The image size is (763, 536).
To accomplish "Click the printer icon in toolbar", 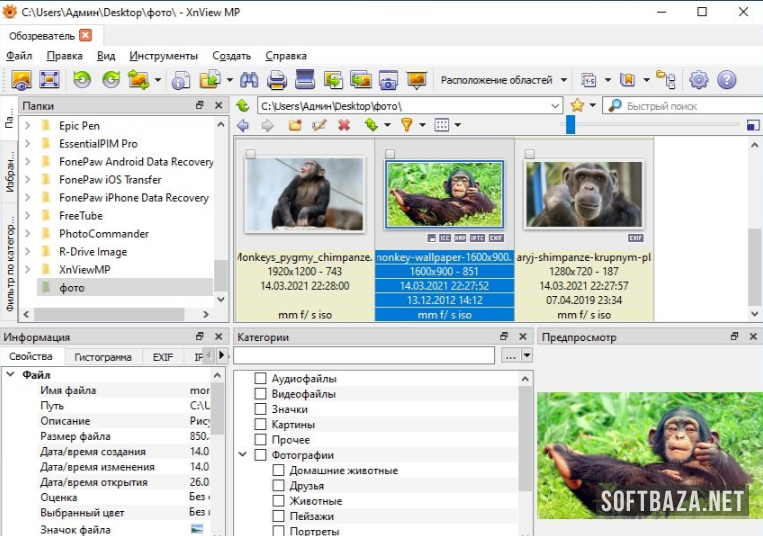I will pyautogui.click(x=277, y=80).
